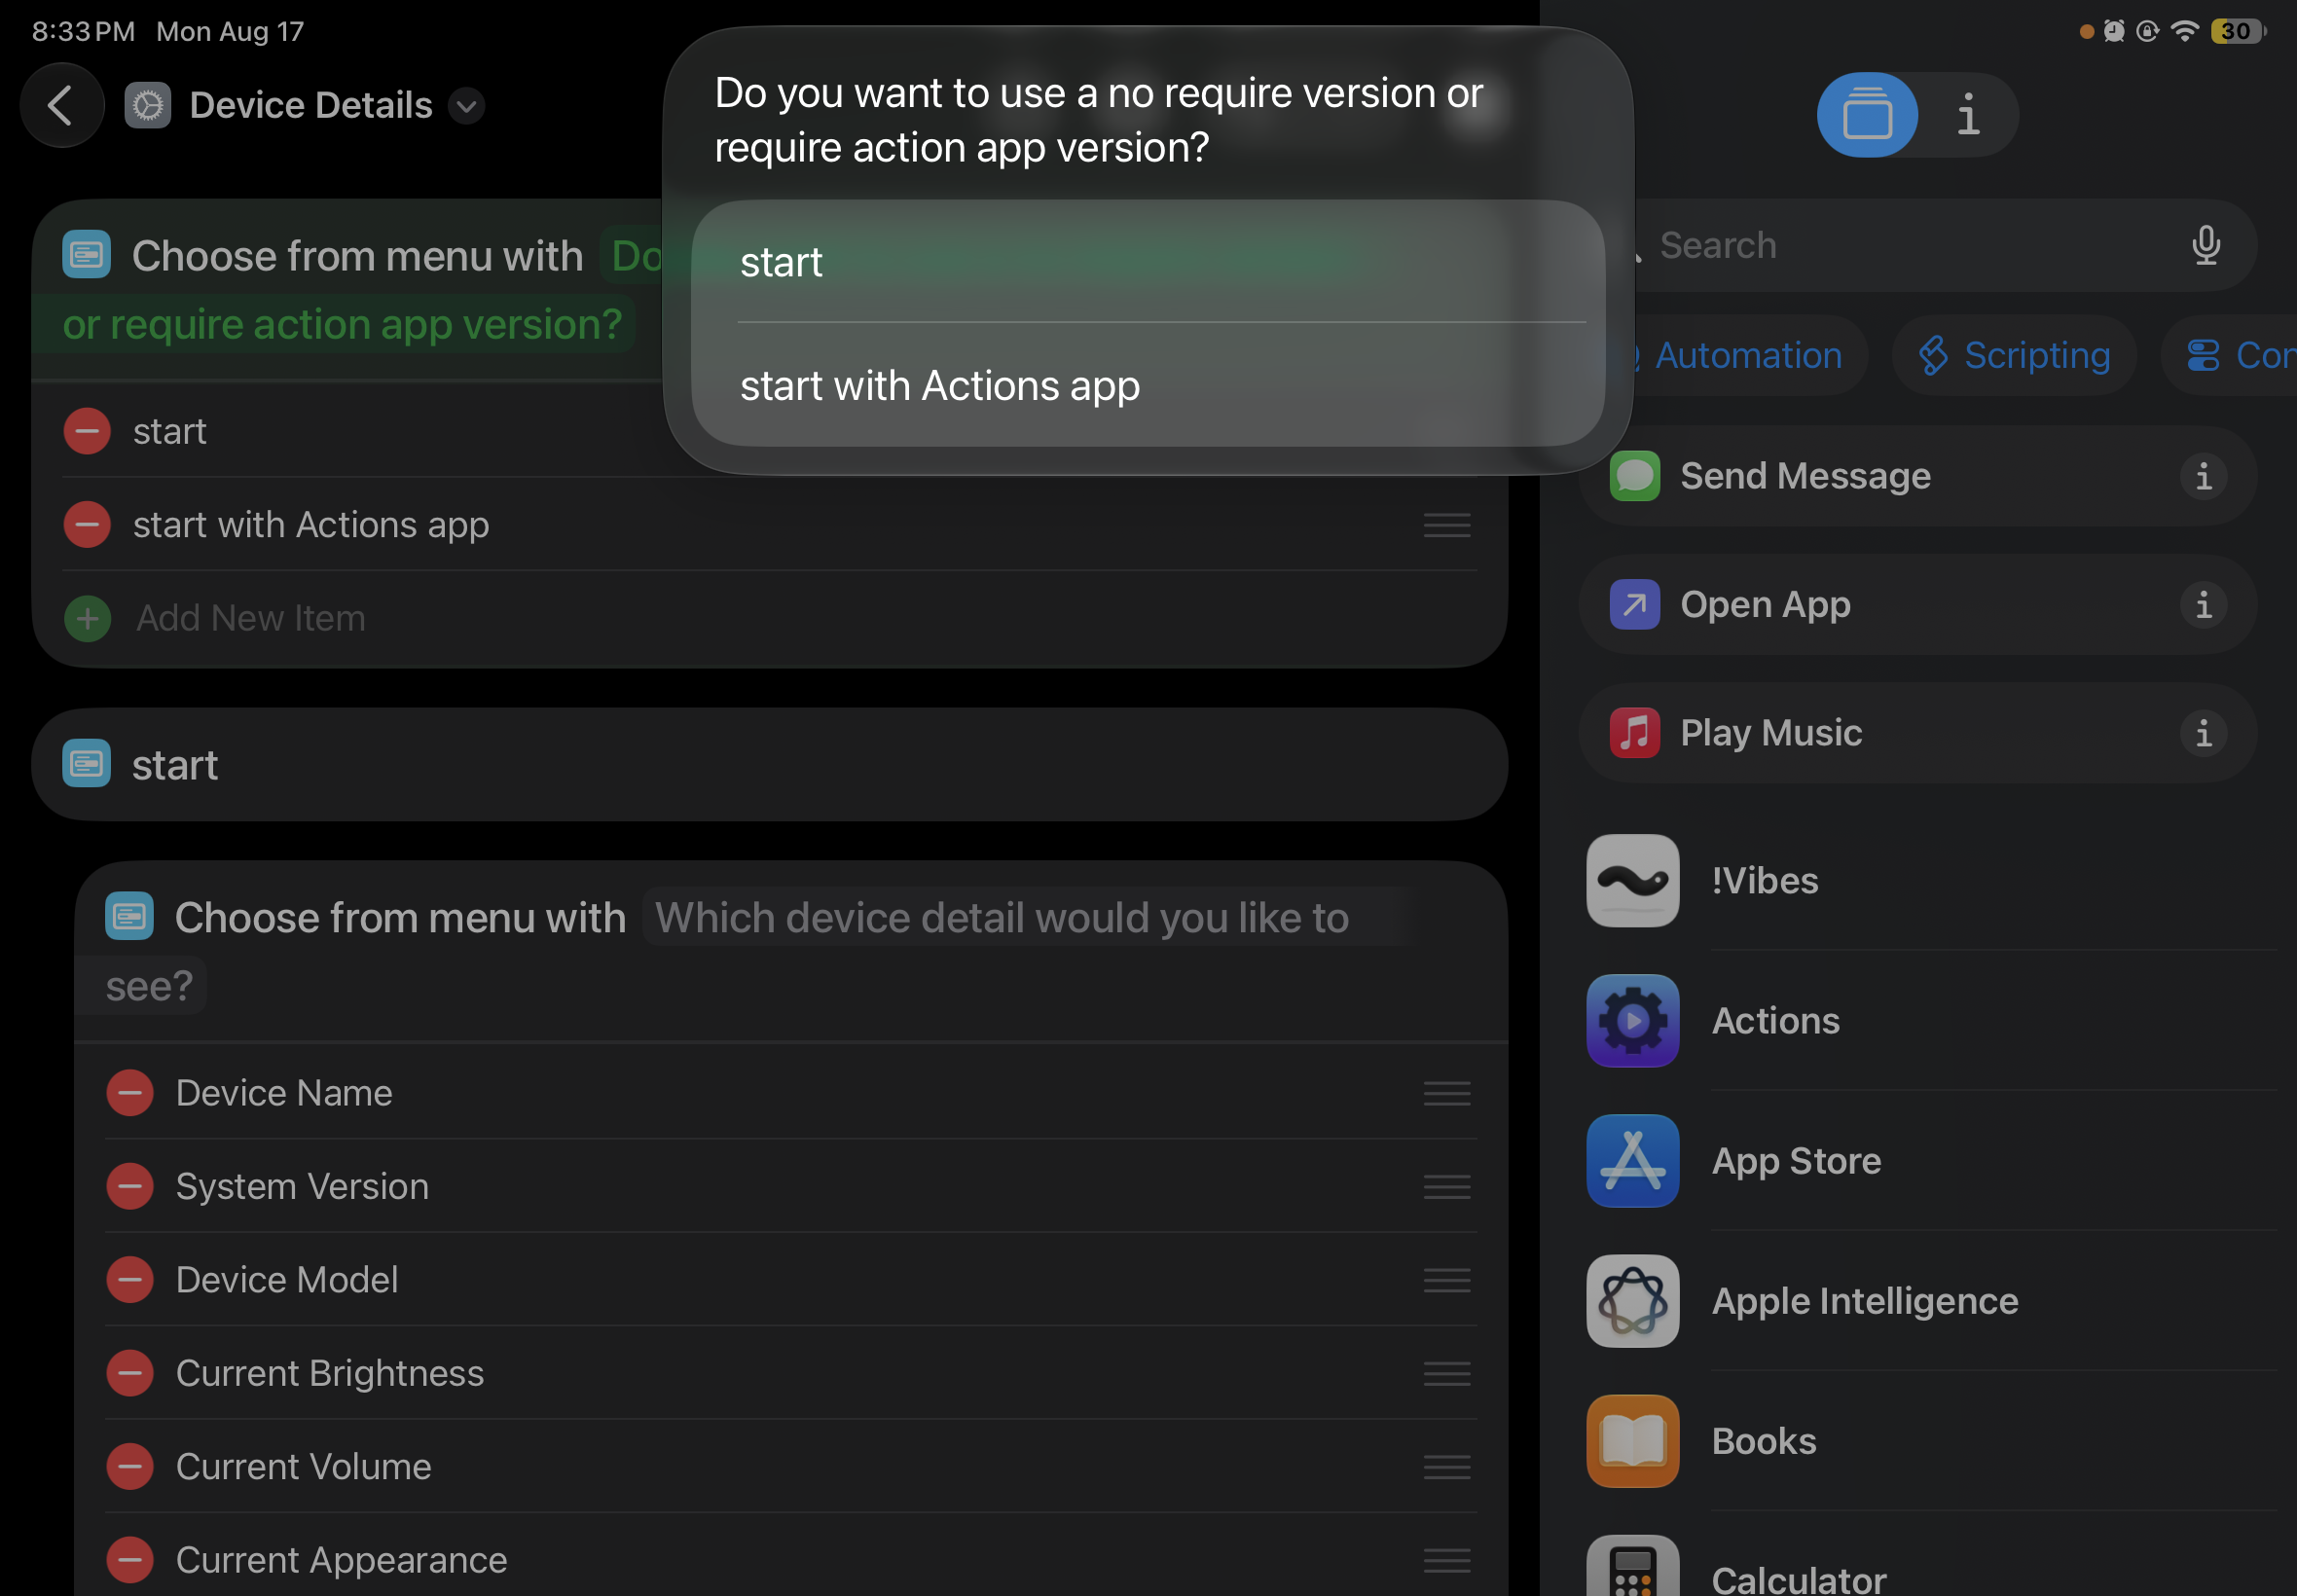Tap the battery indicator in status bar

[2237, 31]
